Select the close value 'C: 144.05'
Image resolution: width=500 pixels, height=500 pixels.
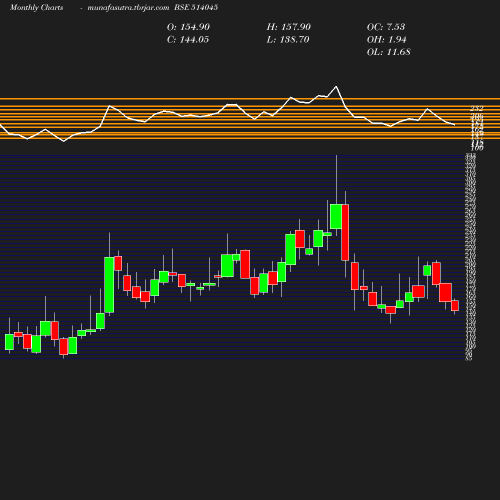click(x=188, y=40)
